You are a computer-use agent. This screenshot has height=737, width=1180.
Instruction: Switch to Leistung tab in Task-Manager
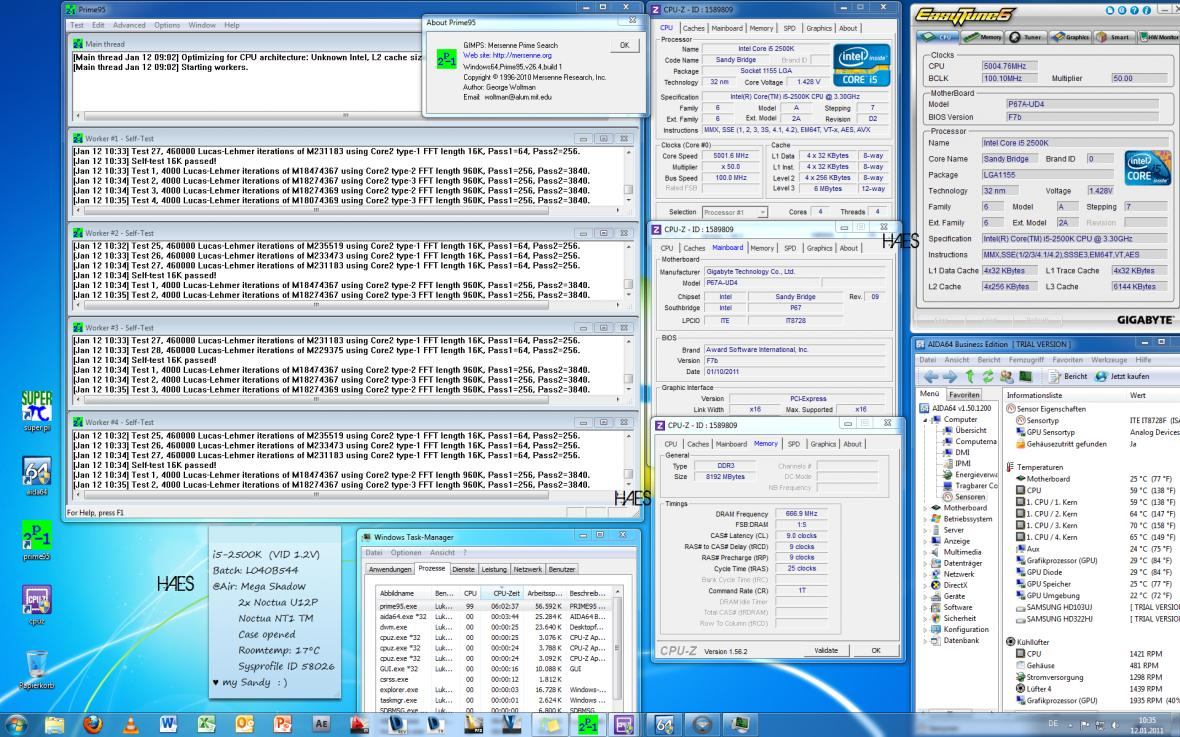coord(494,569)
